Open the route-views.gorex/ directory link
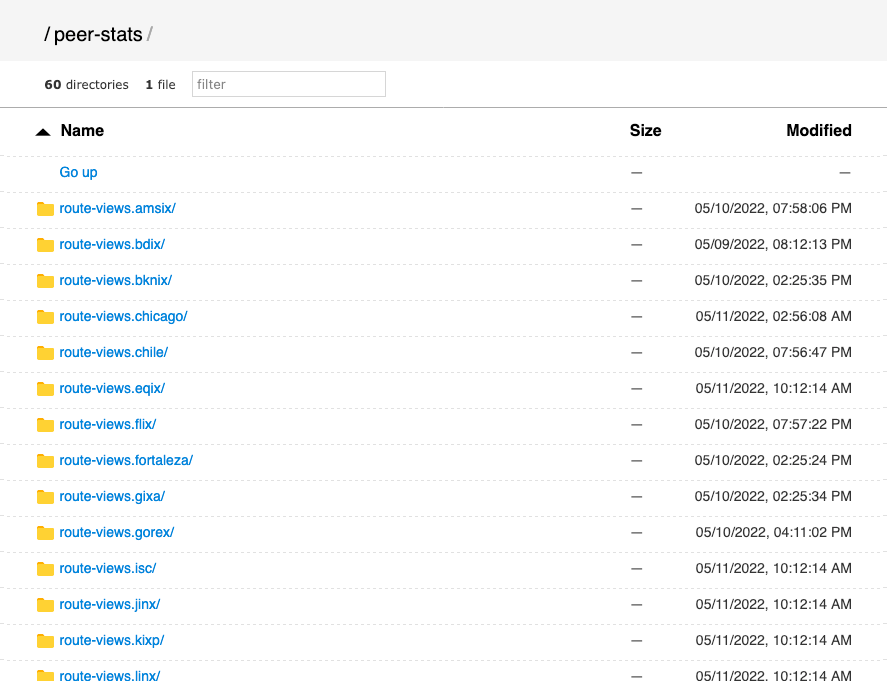Screen dimensions: 887x681 tap(117, 532)
